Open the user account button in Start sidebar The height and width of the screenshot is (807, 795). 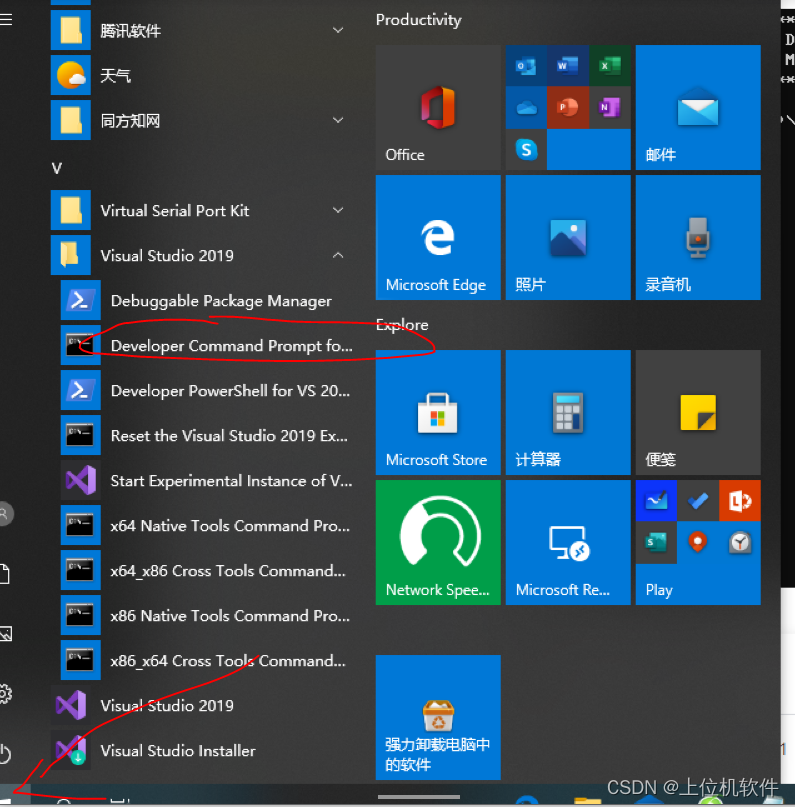[5, 513]
